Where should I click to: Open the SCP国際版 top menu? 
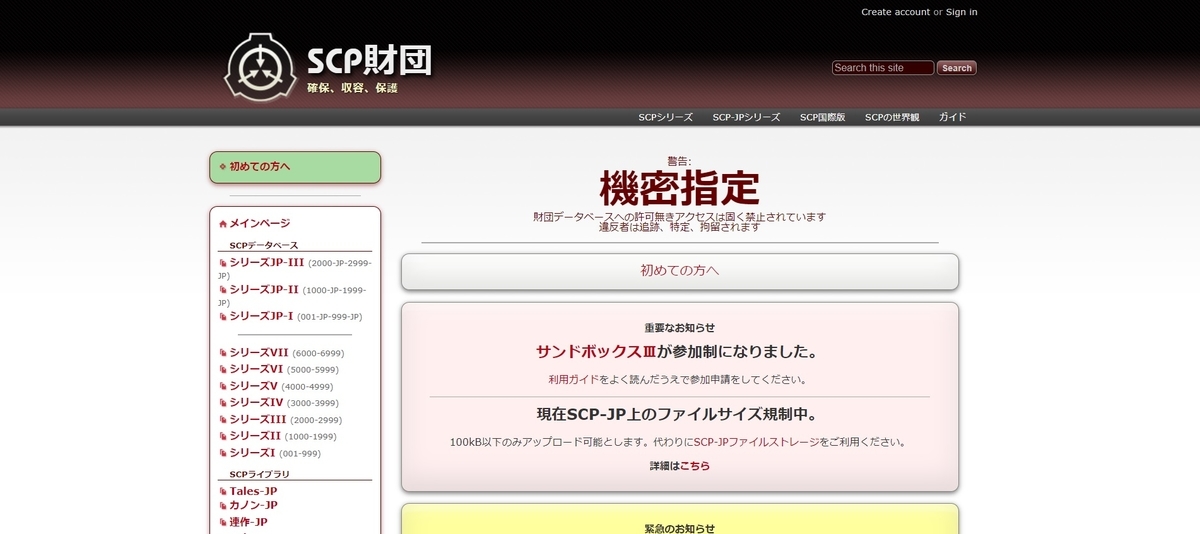(823, 117)
